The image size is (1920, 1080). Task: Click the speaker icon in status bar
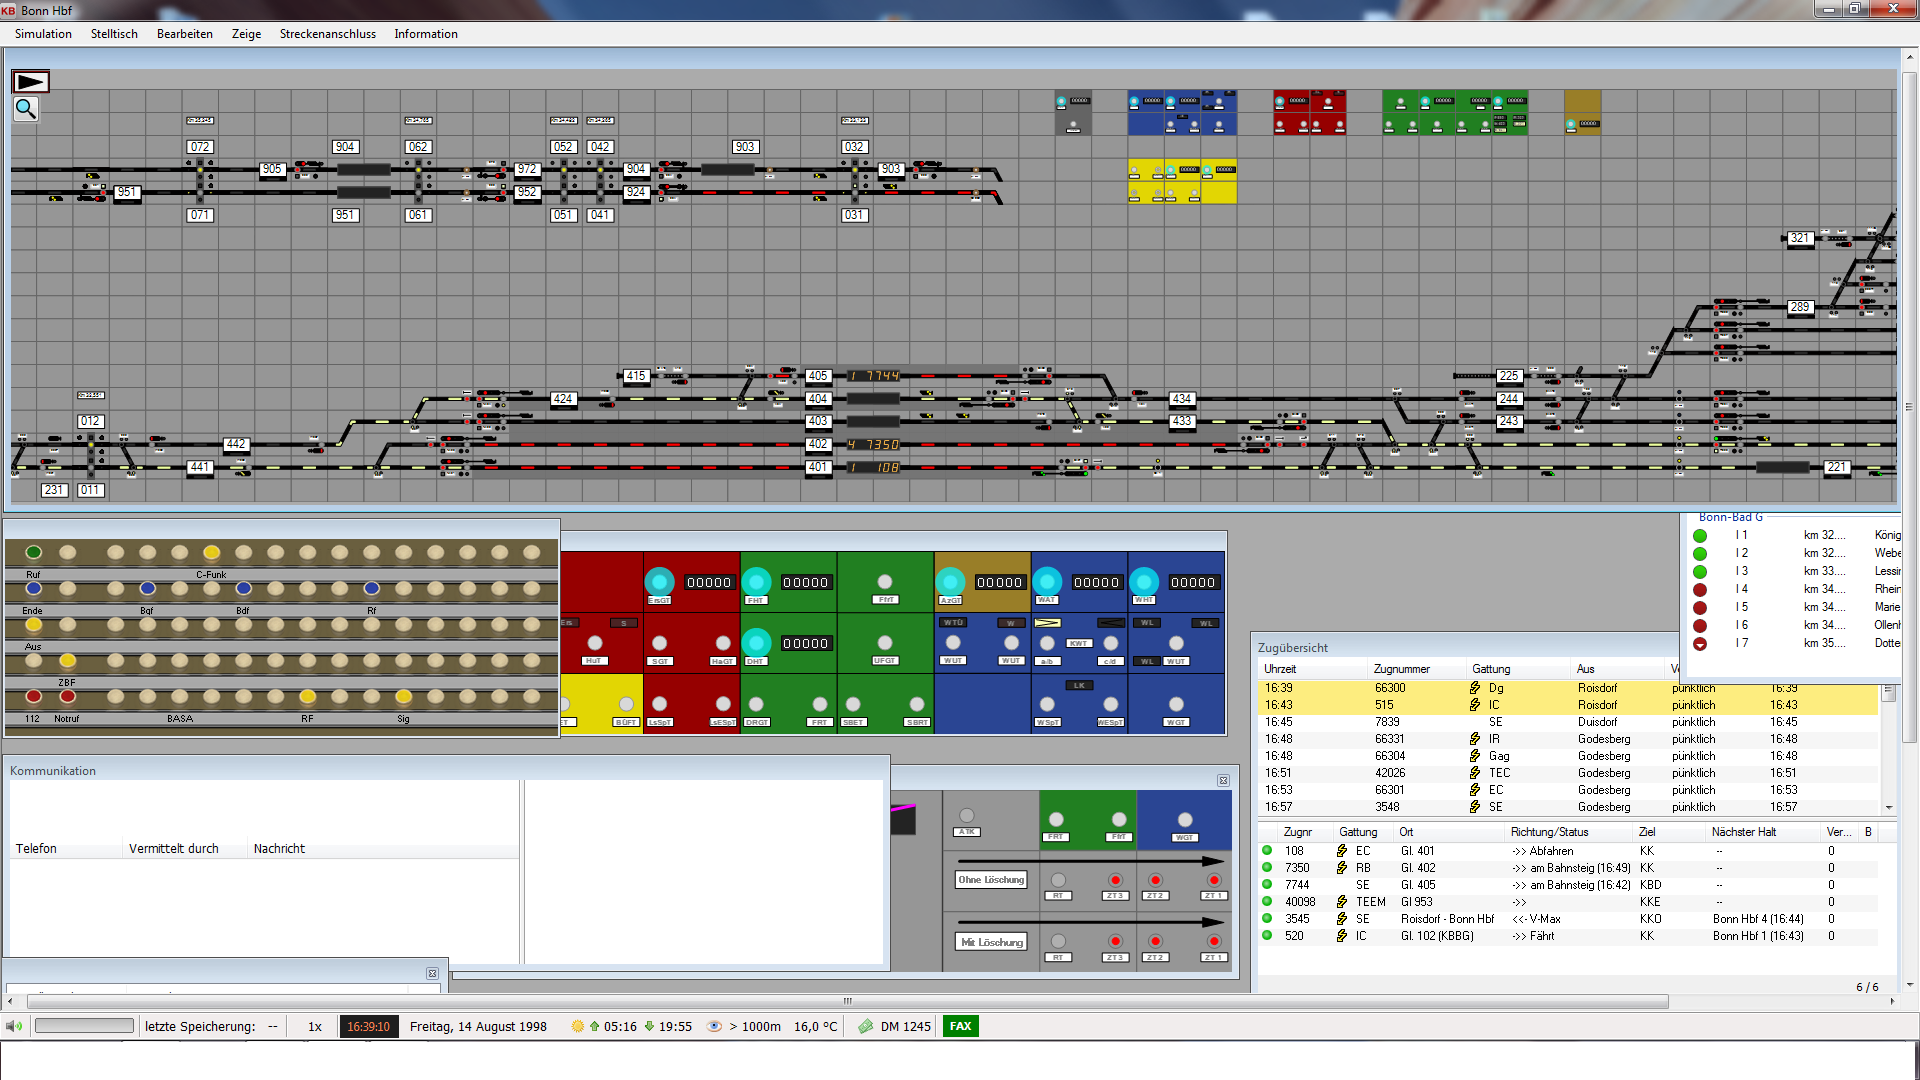tap(14, 1026)
